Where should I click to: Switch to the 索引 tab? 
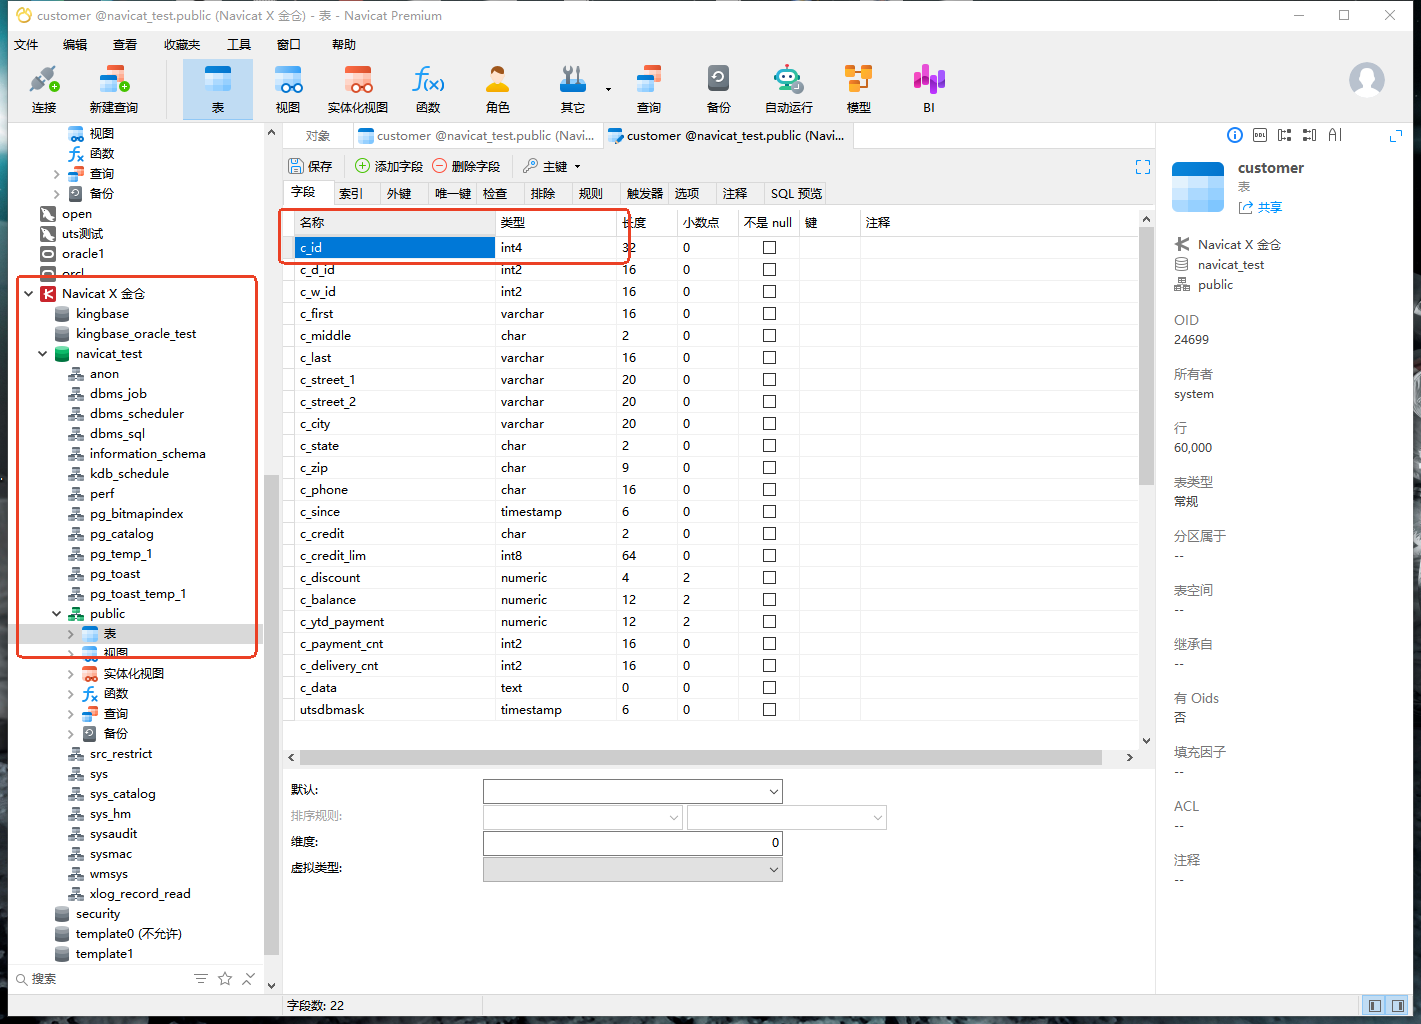click(x=351, y=193)
